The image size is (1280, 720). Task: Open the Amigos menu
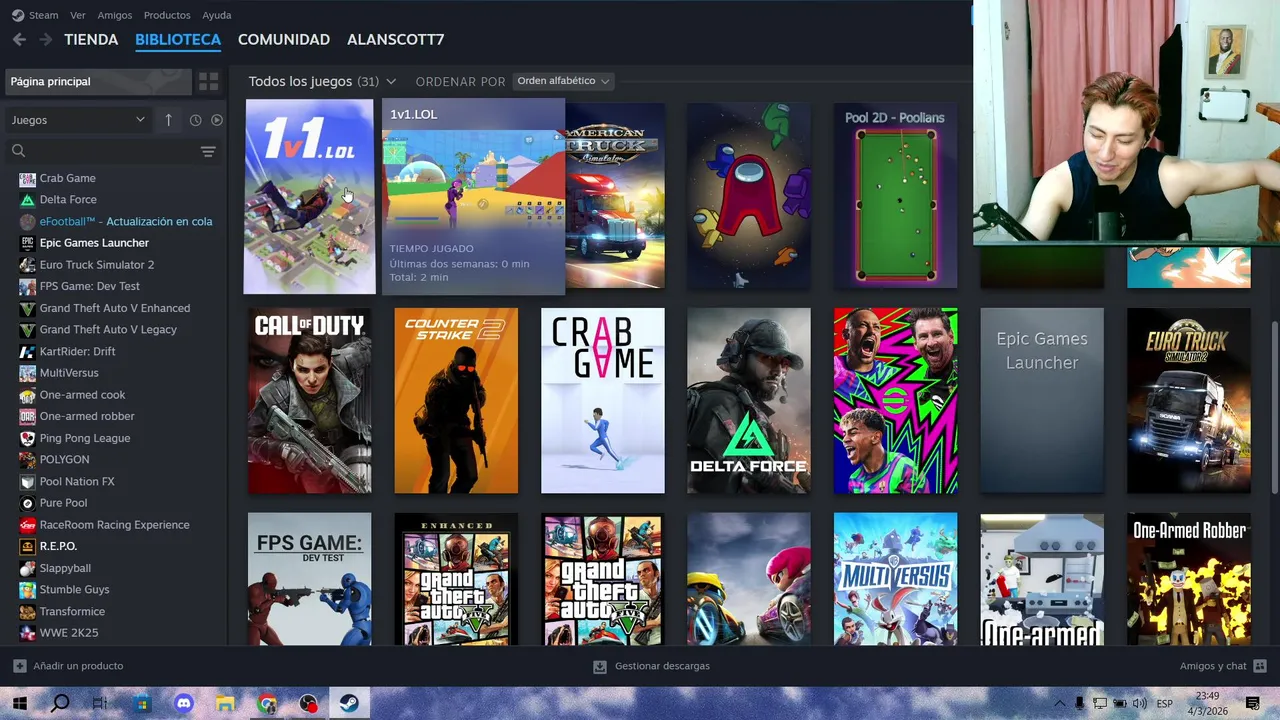(x=115, y=15)
